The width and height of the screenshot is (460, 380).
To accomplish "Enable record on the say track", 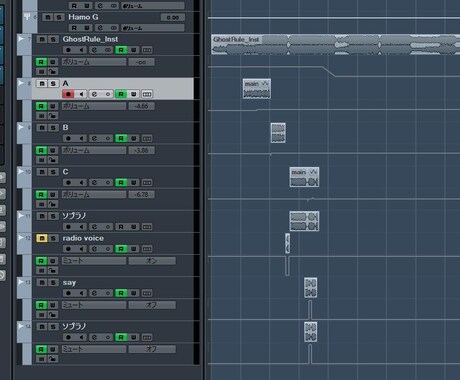I will [68, 293].
